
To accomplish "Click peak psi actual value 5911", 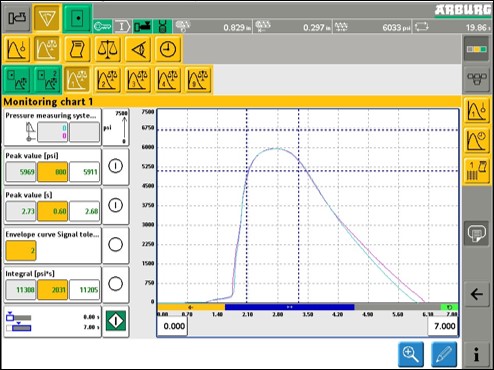I will coord(85,172).
